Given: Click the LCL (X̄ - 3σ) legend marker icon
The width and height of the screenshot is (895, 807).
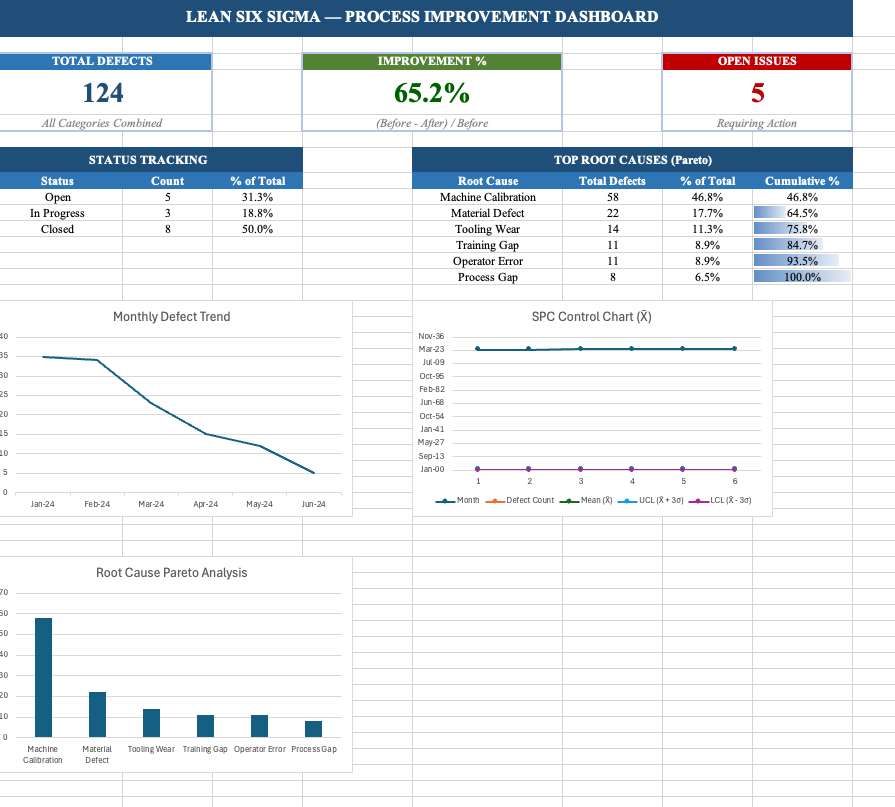Looking at the screenshot, I should click(696, 500).
